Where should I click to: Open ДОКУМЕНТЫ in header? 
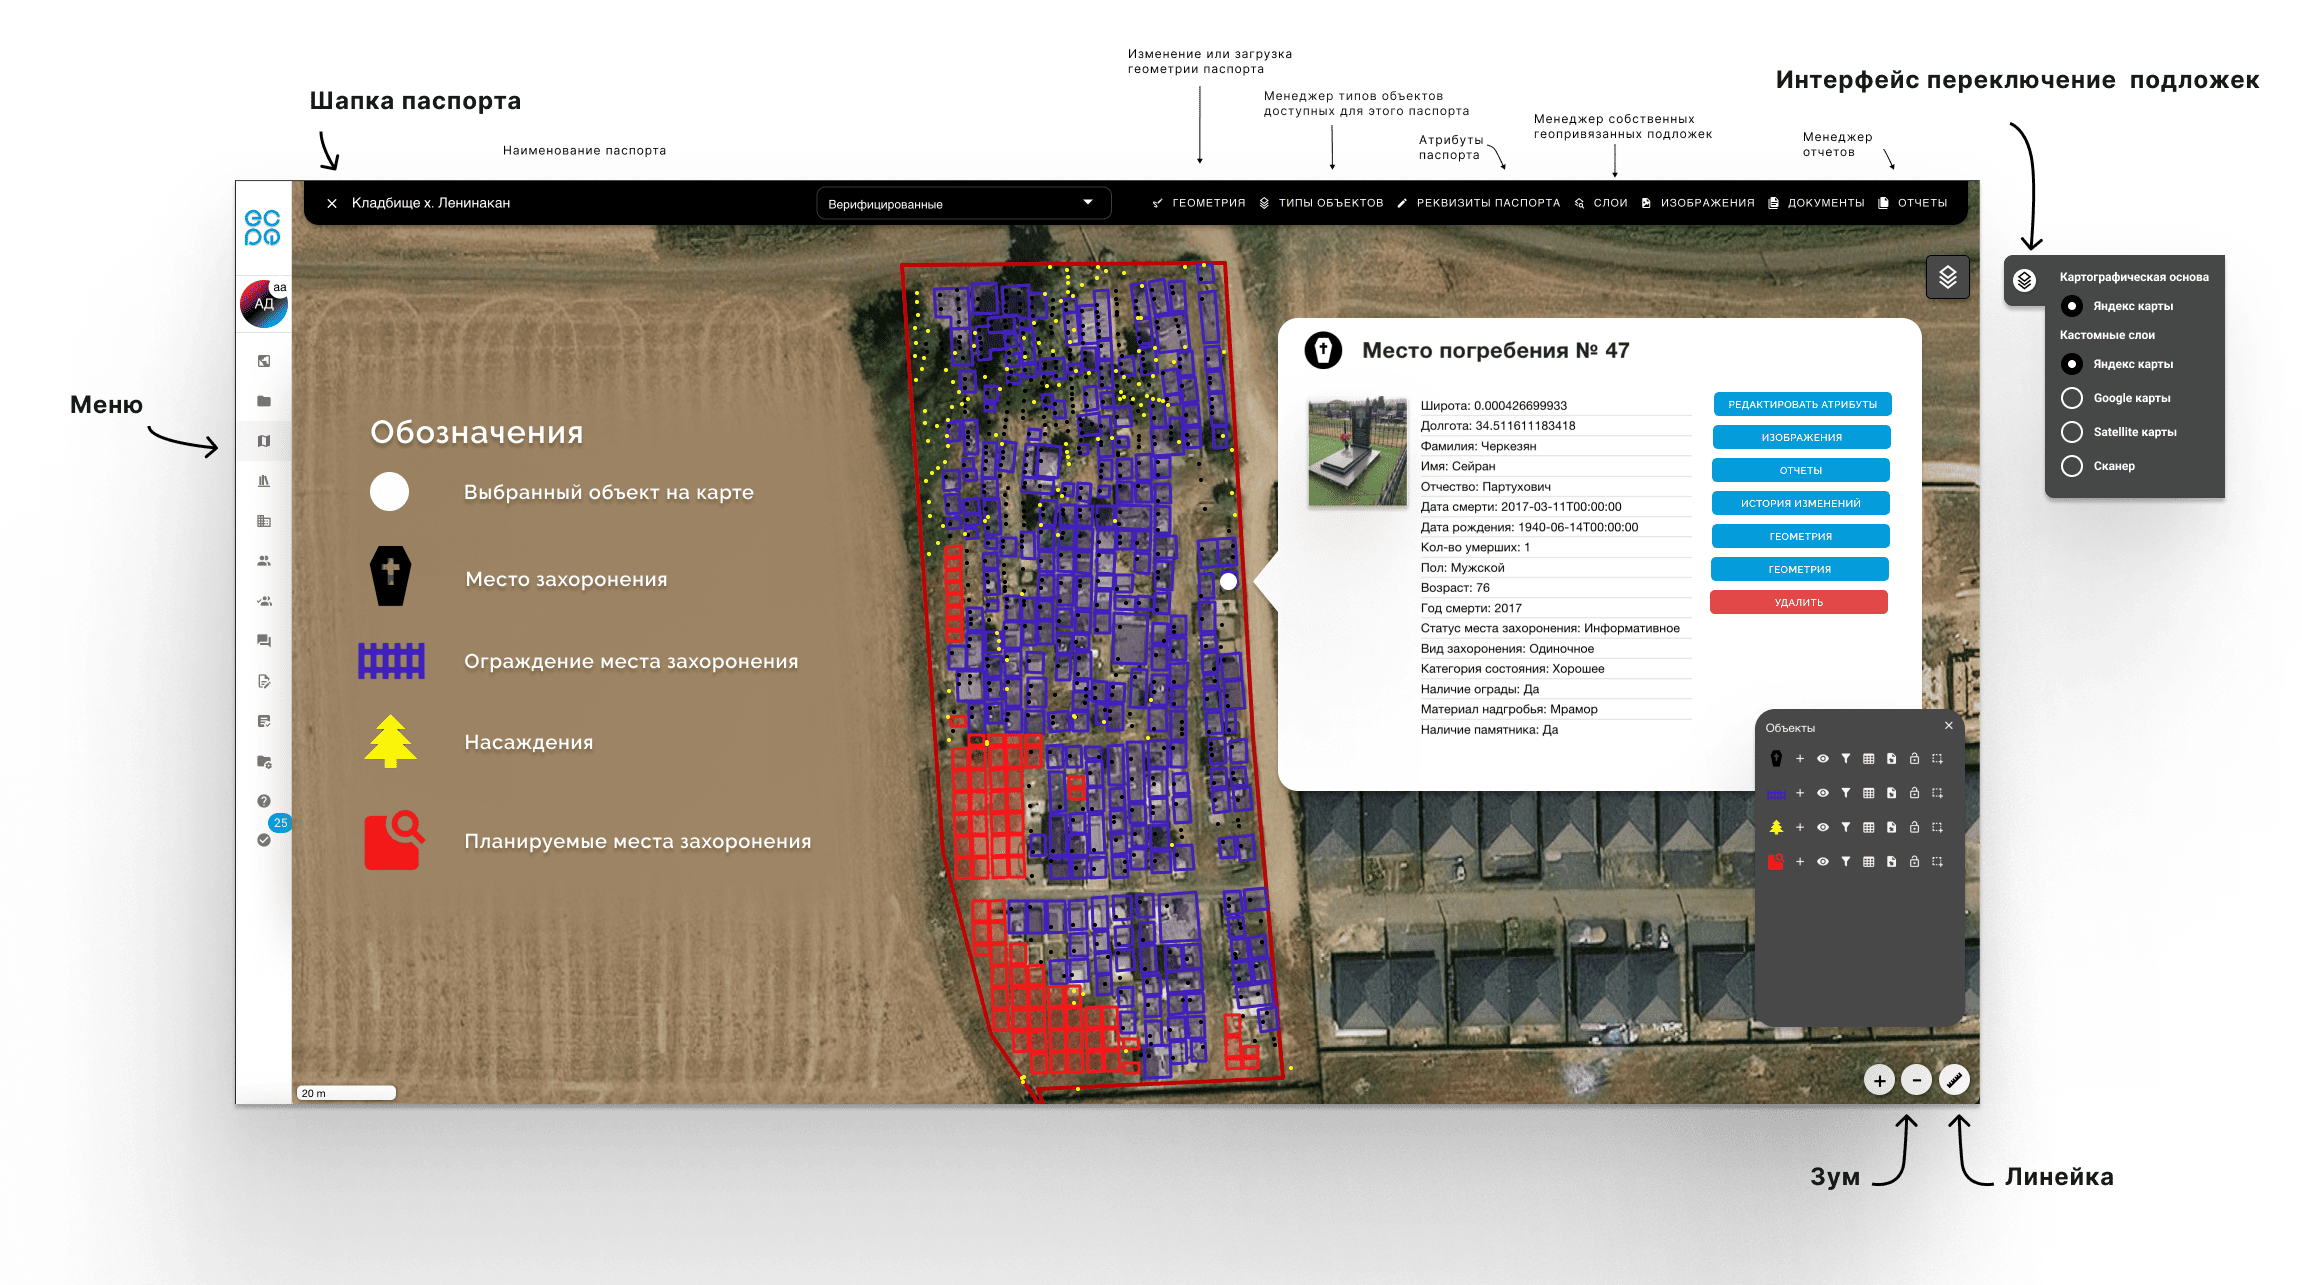[x=1816, y=203]
